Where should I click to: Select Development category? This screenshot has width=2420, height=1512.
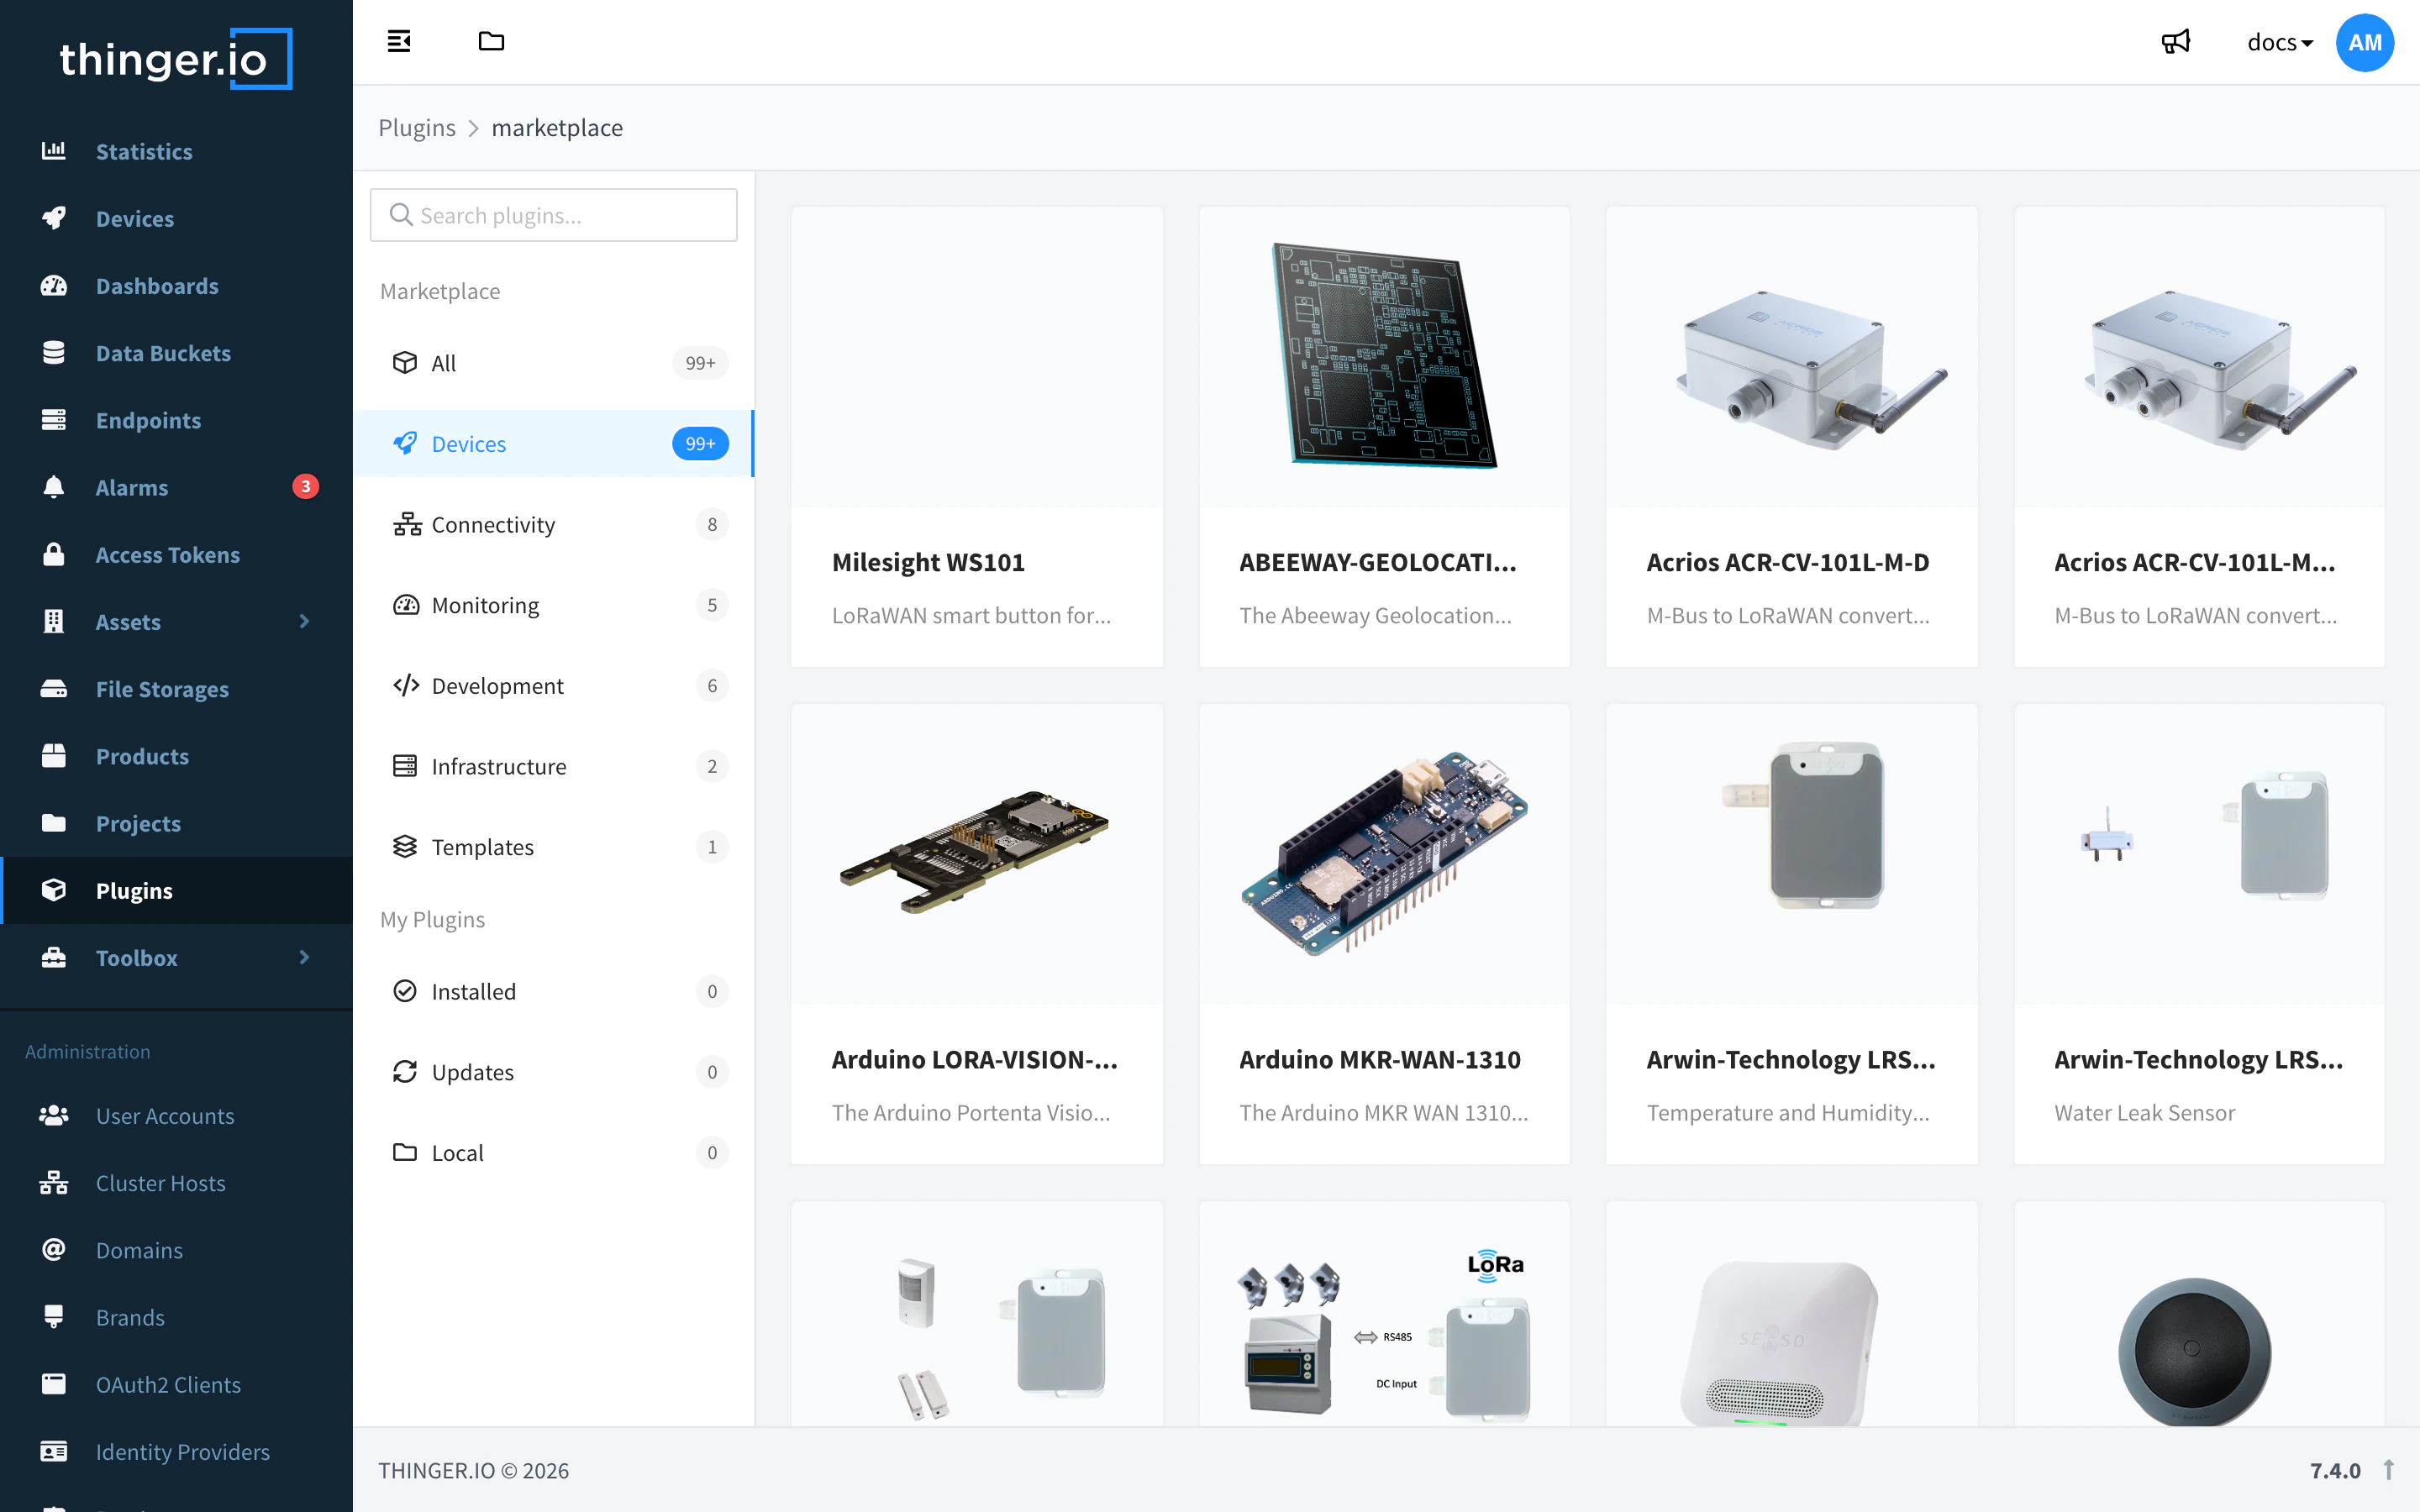pyautogui.click(x=554, y=686)
